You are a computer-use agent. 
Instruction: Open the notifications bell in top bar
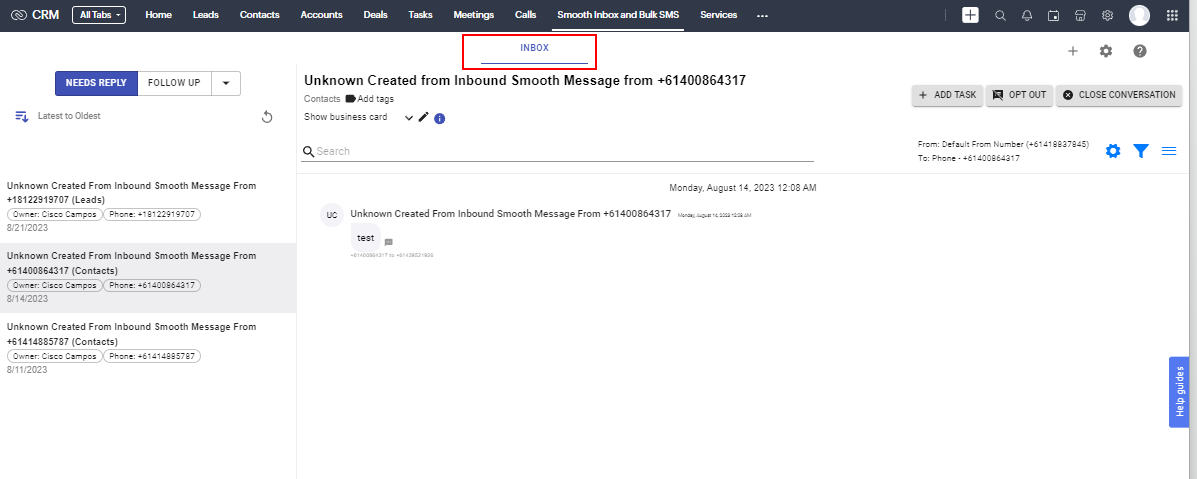click(1027, 15)
